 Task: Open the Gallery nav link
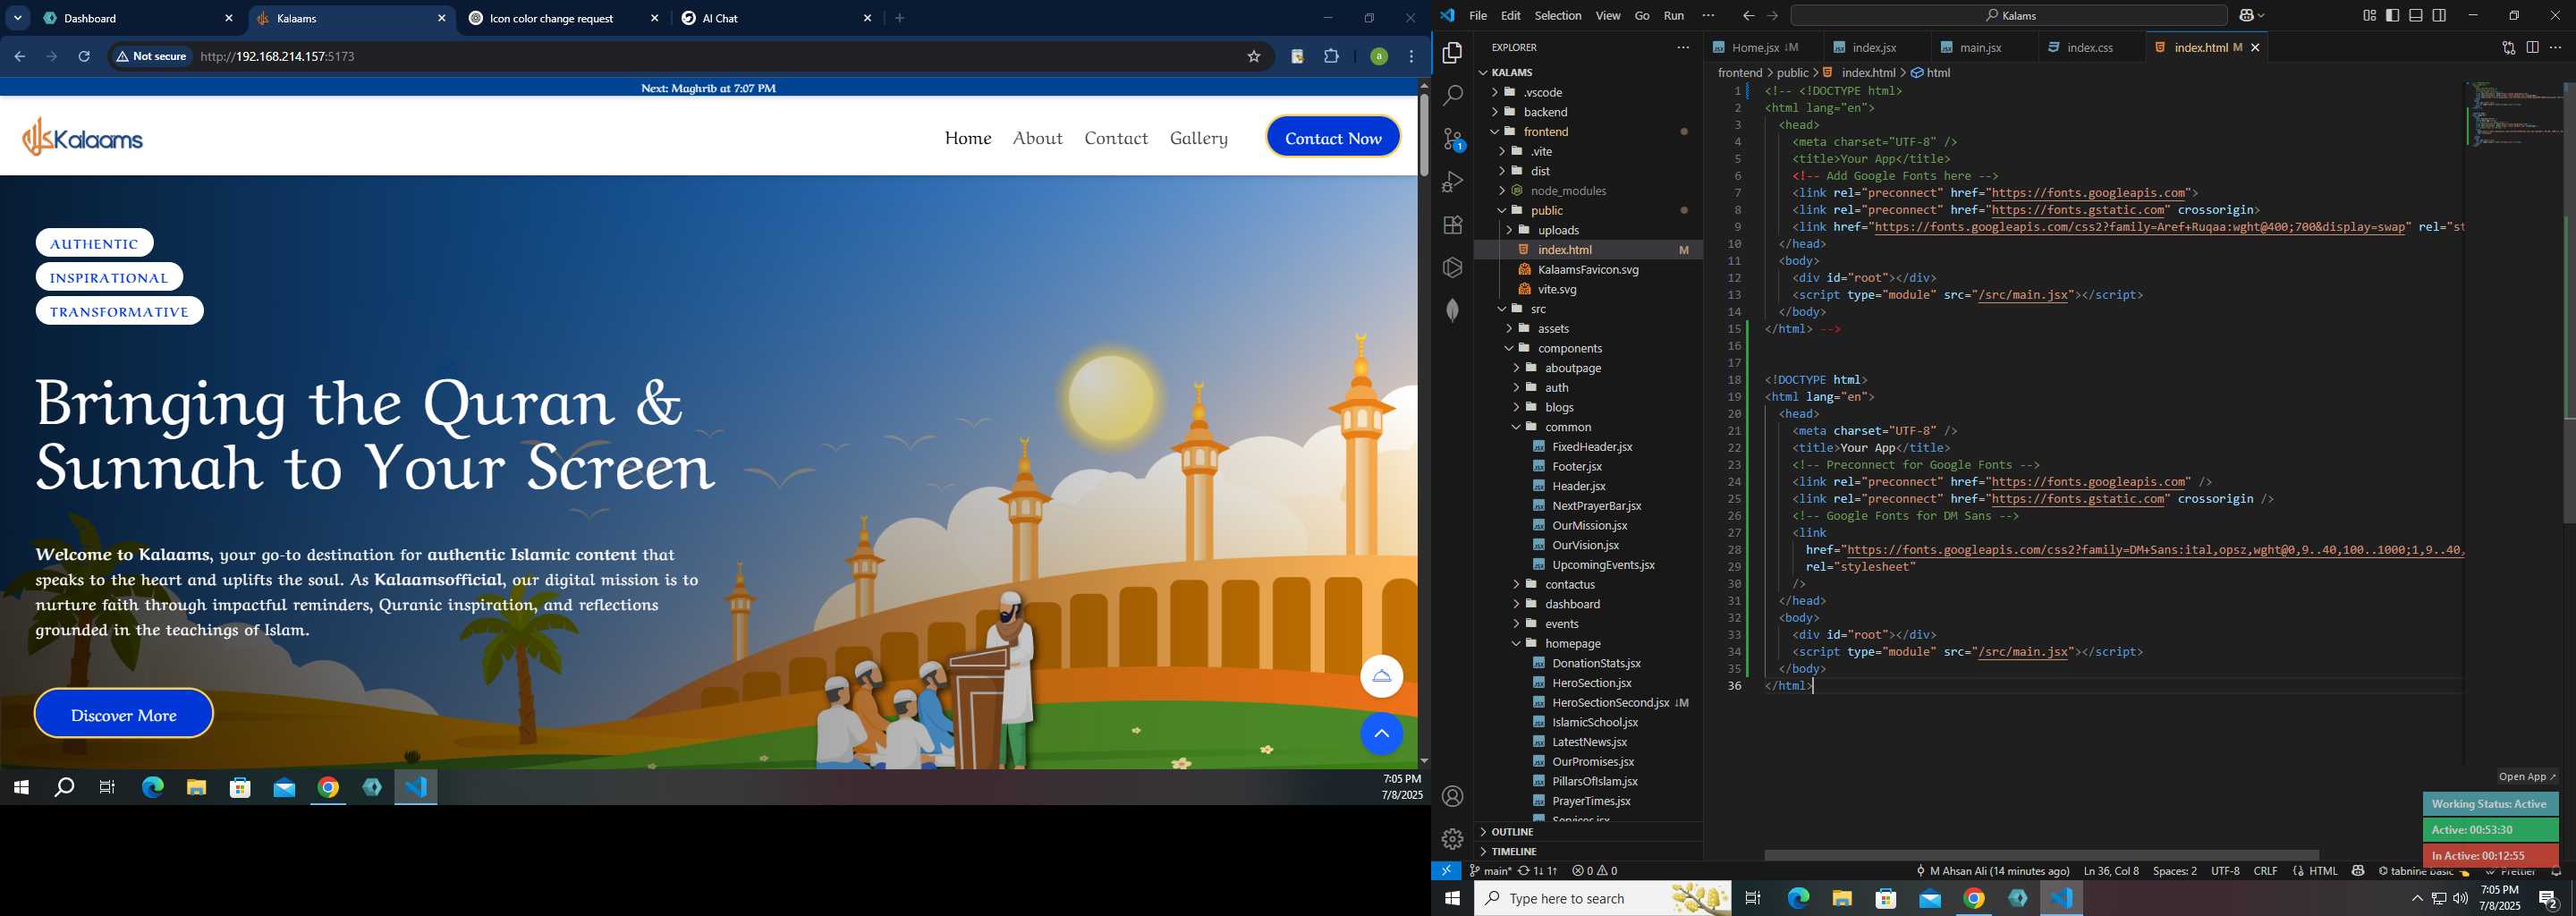[1198, 138]
